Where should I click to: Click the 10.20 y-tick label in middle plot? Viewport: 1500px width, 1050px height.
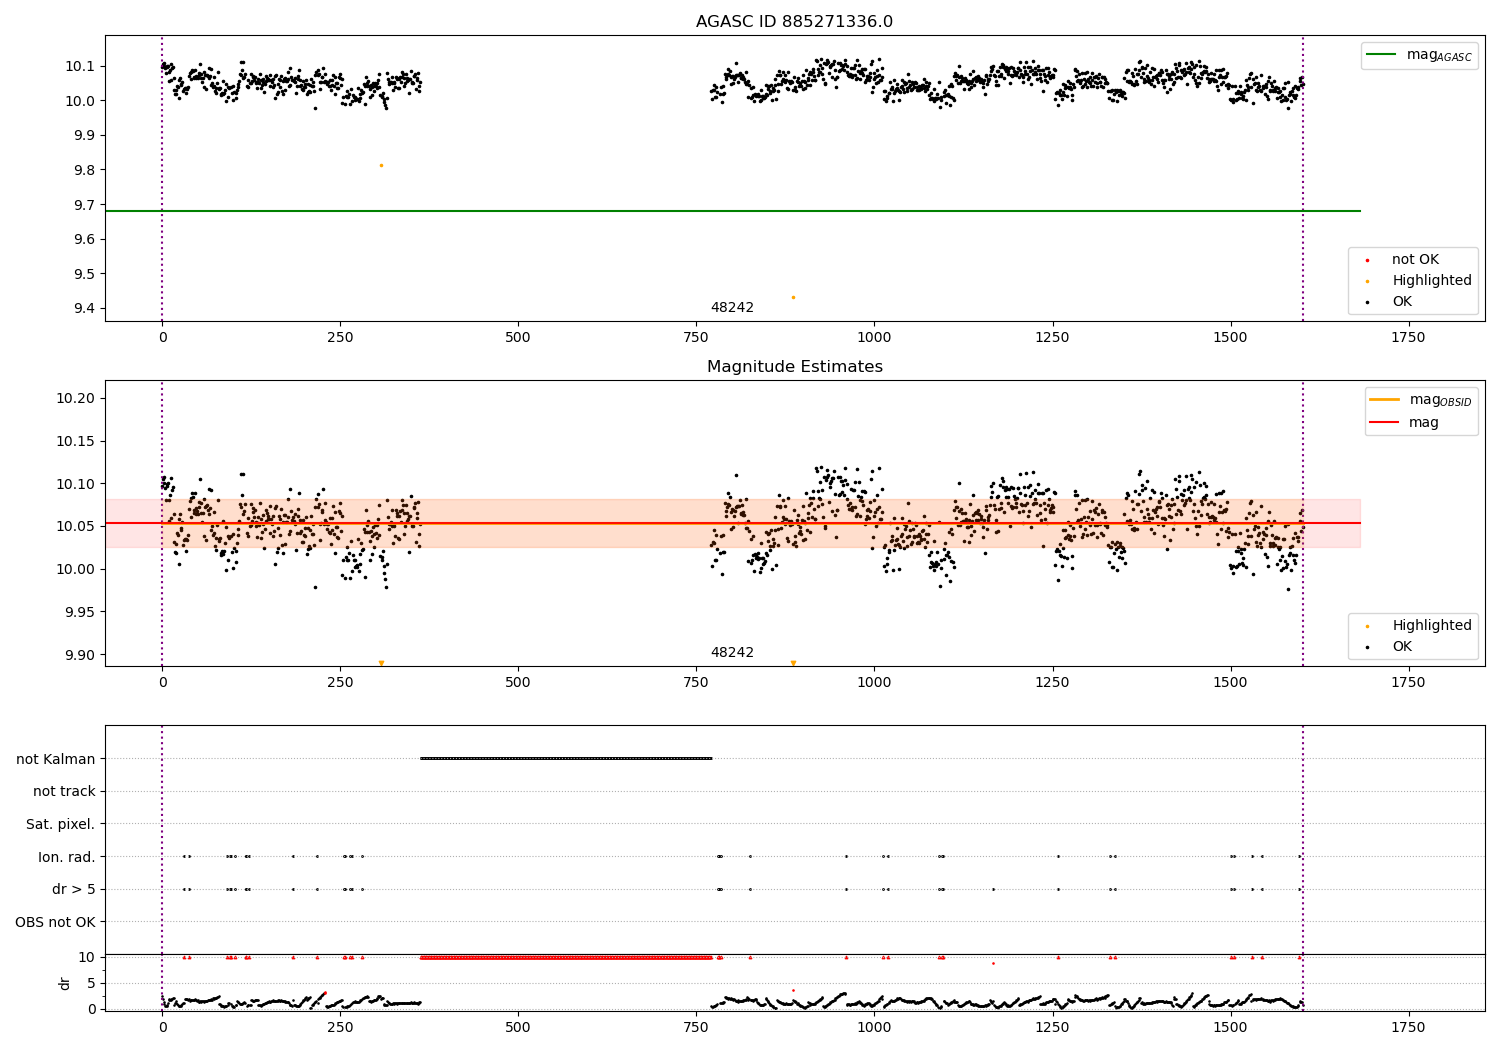pyautogui.click(x=78, y=399)
